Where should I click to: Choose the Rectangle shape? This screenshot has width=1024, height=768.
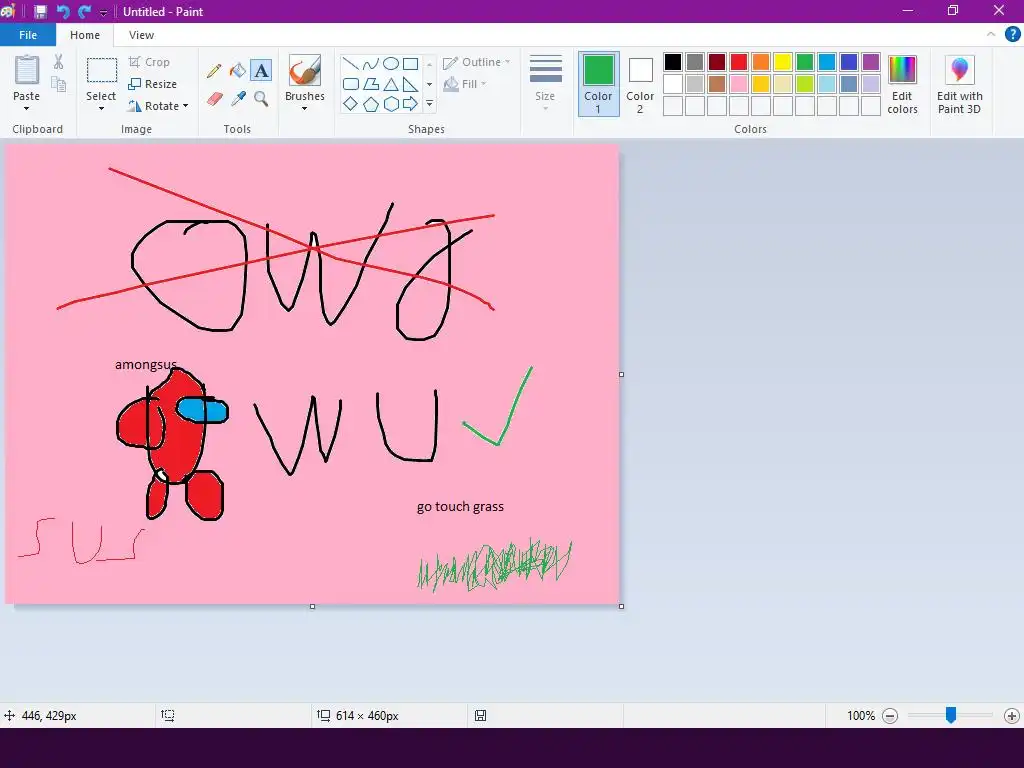click(x=410, y=63)
